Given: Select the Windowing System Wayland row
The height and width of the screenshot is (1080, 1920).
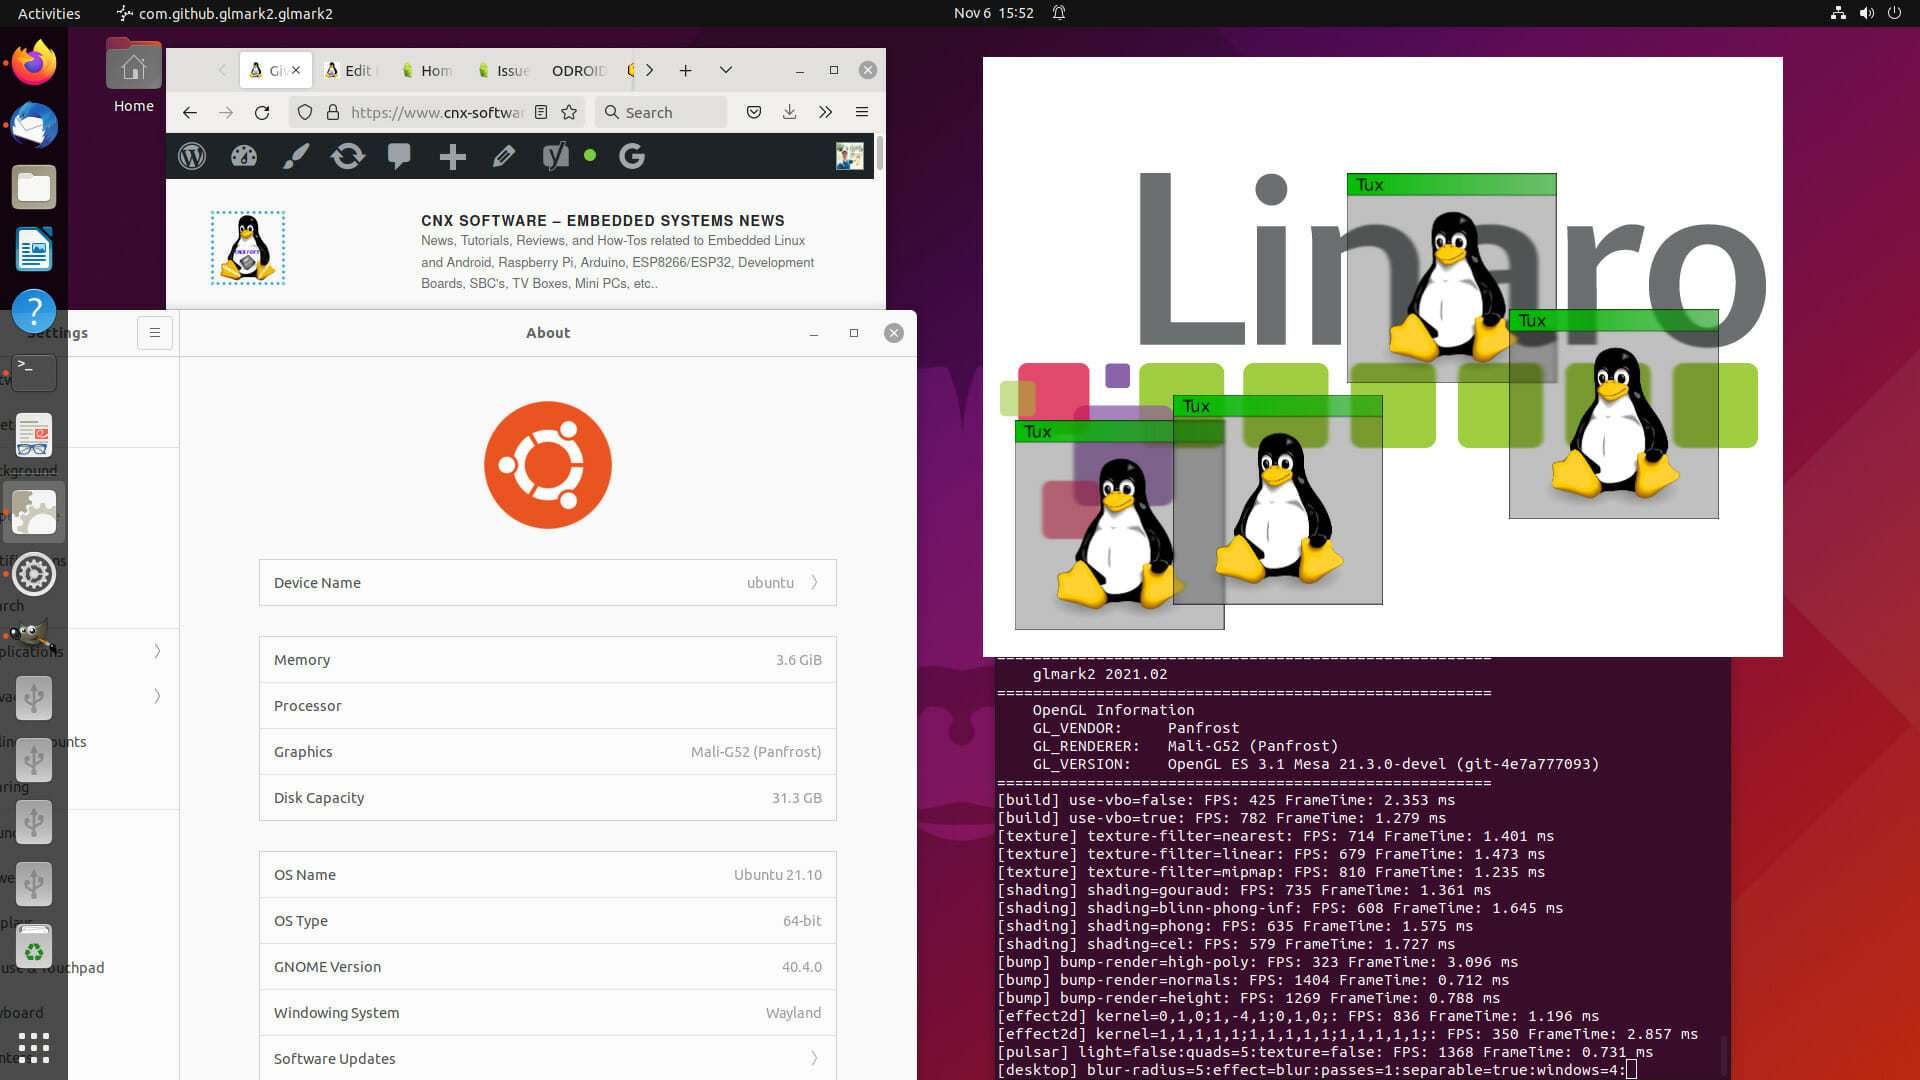Looking at the screenshot, I should click(548, 1013).
